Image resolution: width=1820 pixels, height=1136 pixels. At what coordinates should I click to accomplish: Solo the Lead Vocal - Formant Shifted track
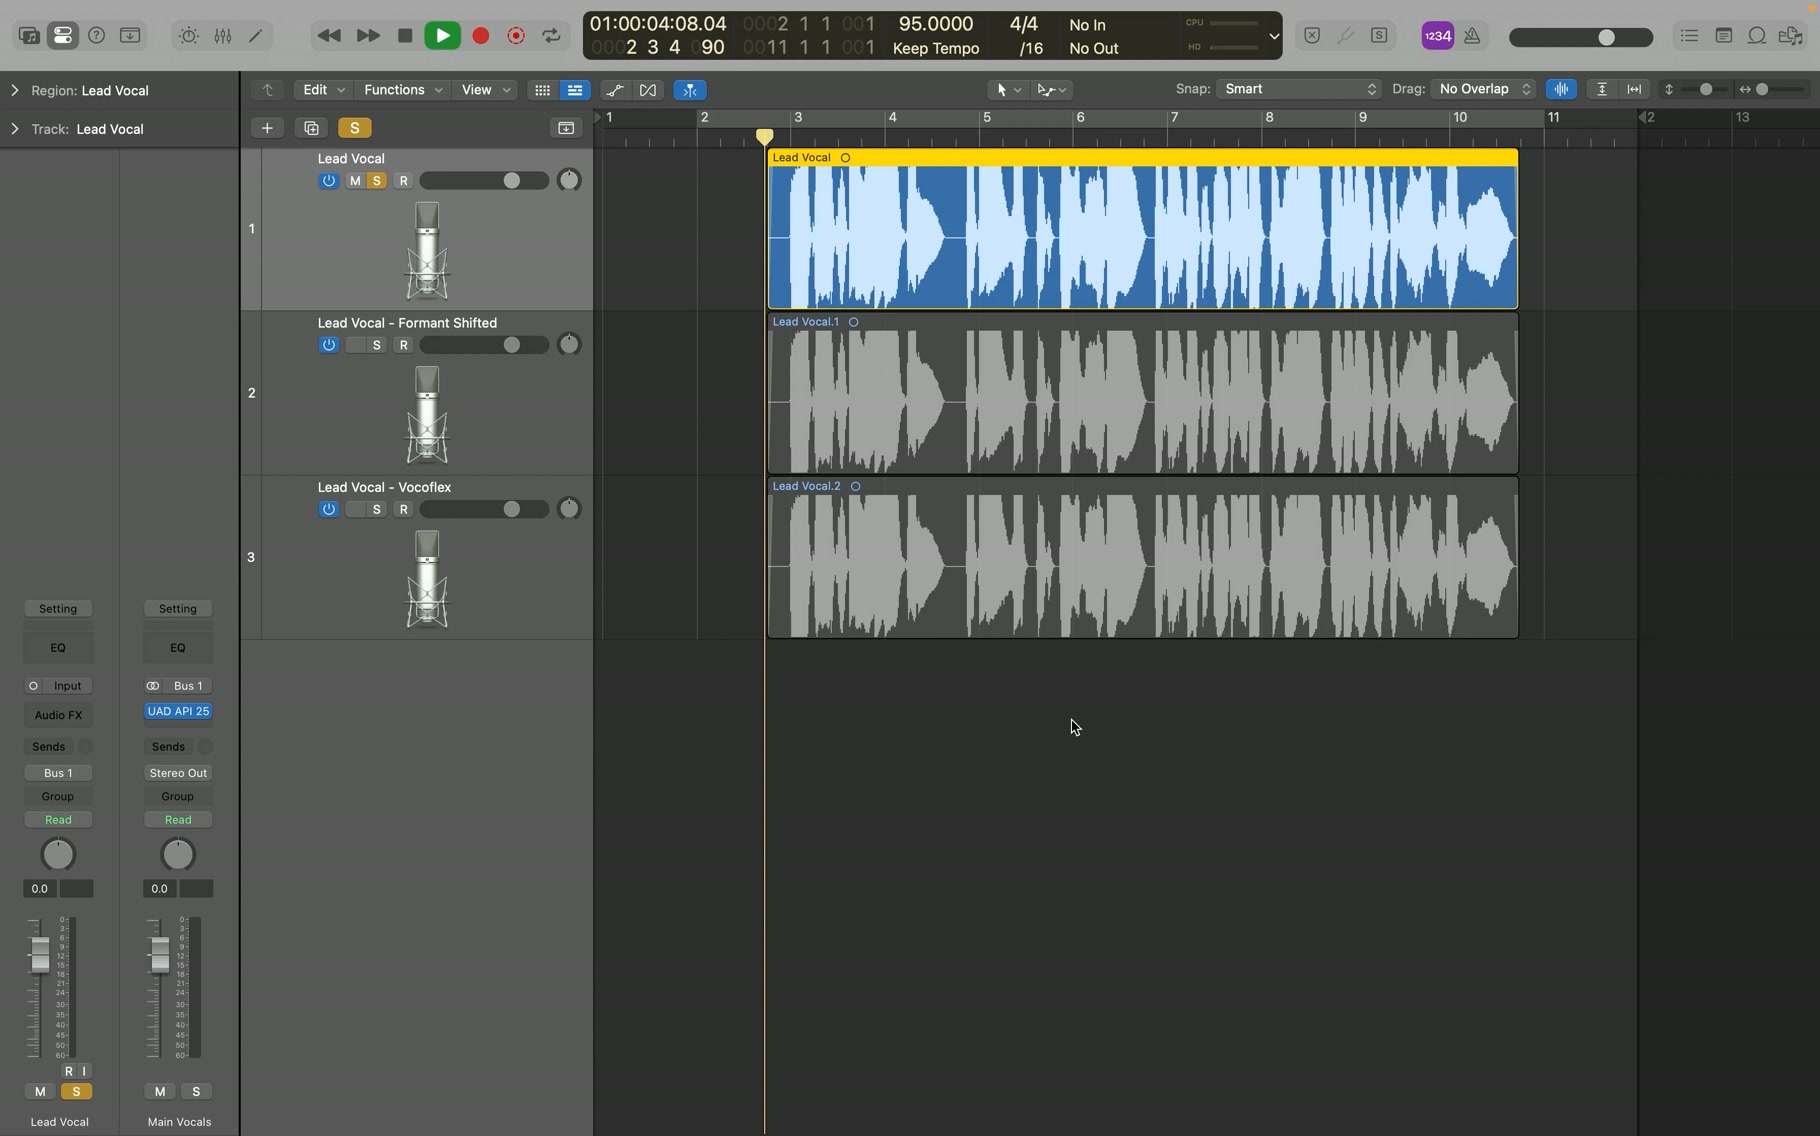pyautogui.click(x=377, y=345)
